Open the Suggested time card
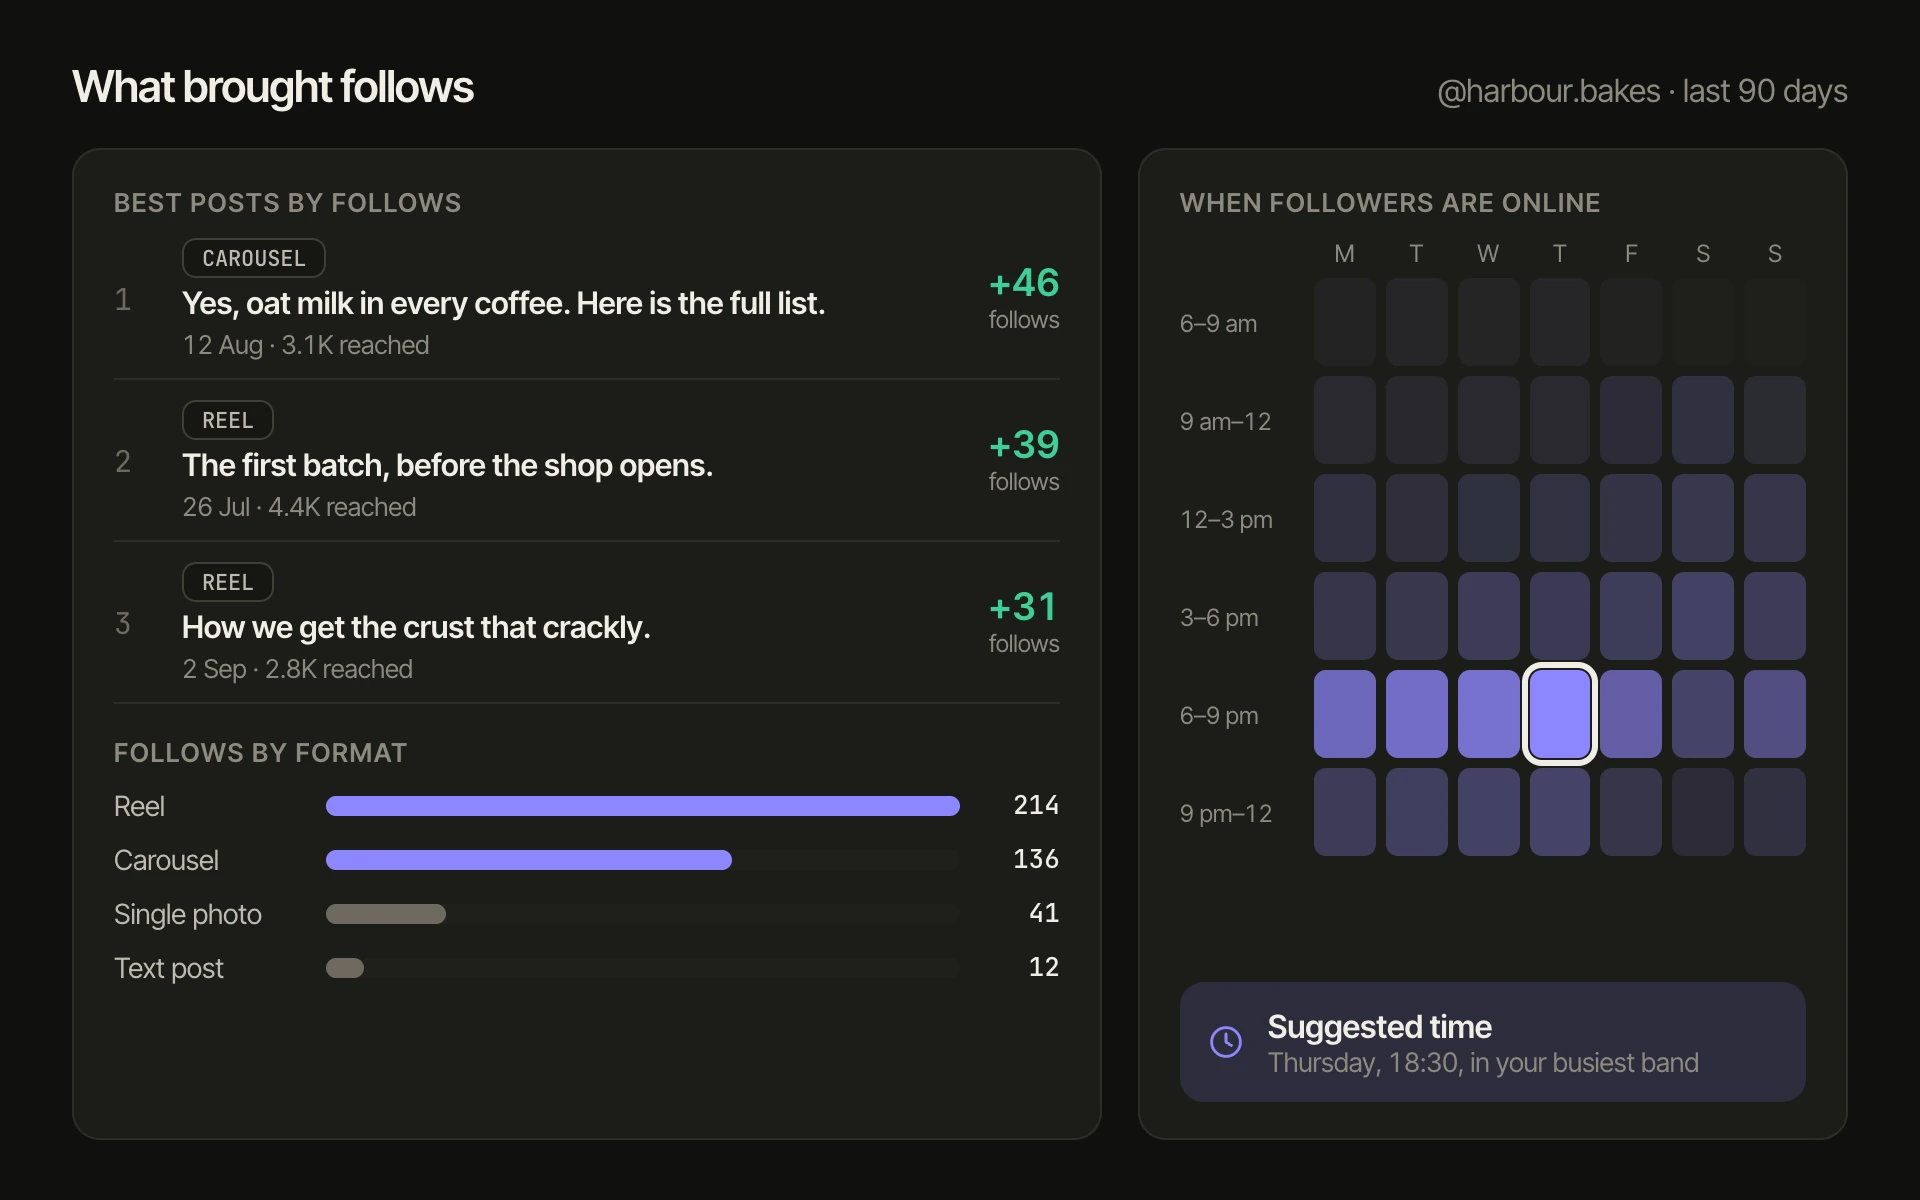The image size is (1920, 1200). pyautogui.click(x=1493, y=1042)
